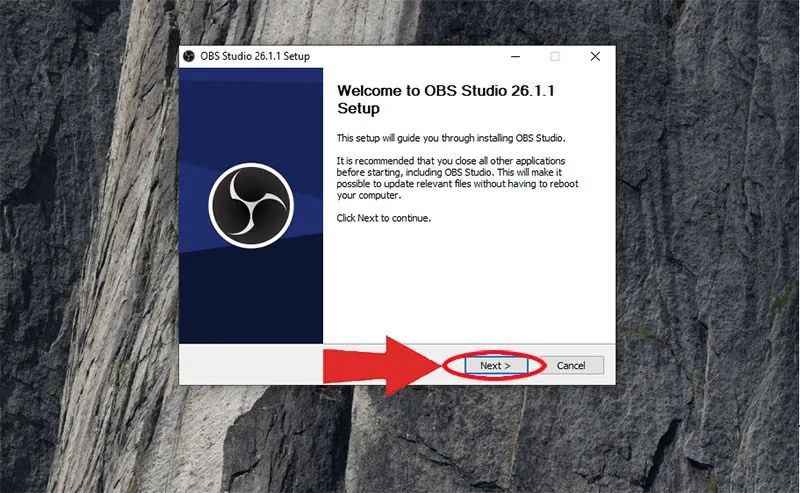The height and width of the screenshot is (493, 800).
Task: Click the large OBS Studio logo
Action: (250, 205)
